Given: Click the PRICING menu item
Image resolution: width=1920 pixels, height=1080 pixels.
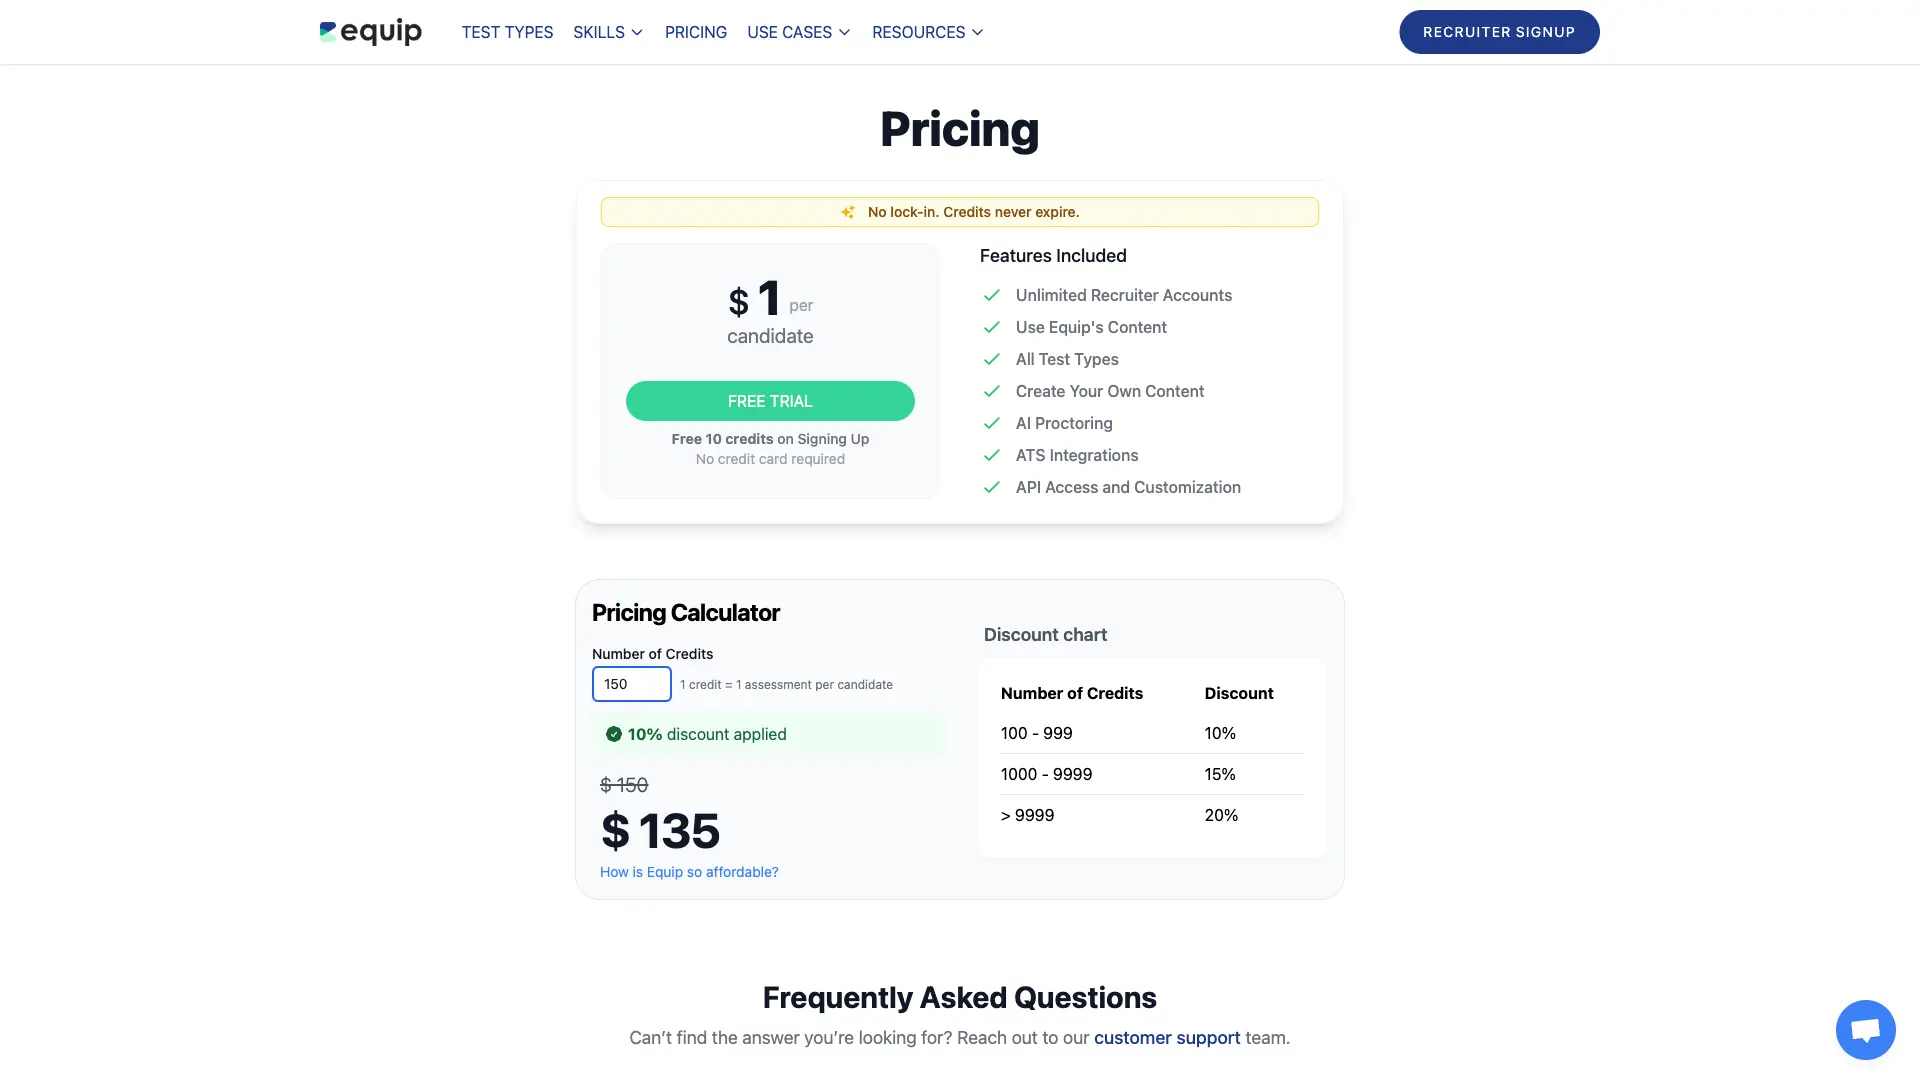Looking at the screenshot, I should [x=695, y=32].
